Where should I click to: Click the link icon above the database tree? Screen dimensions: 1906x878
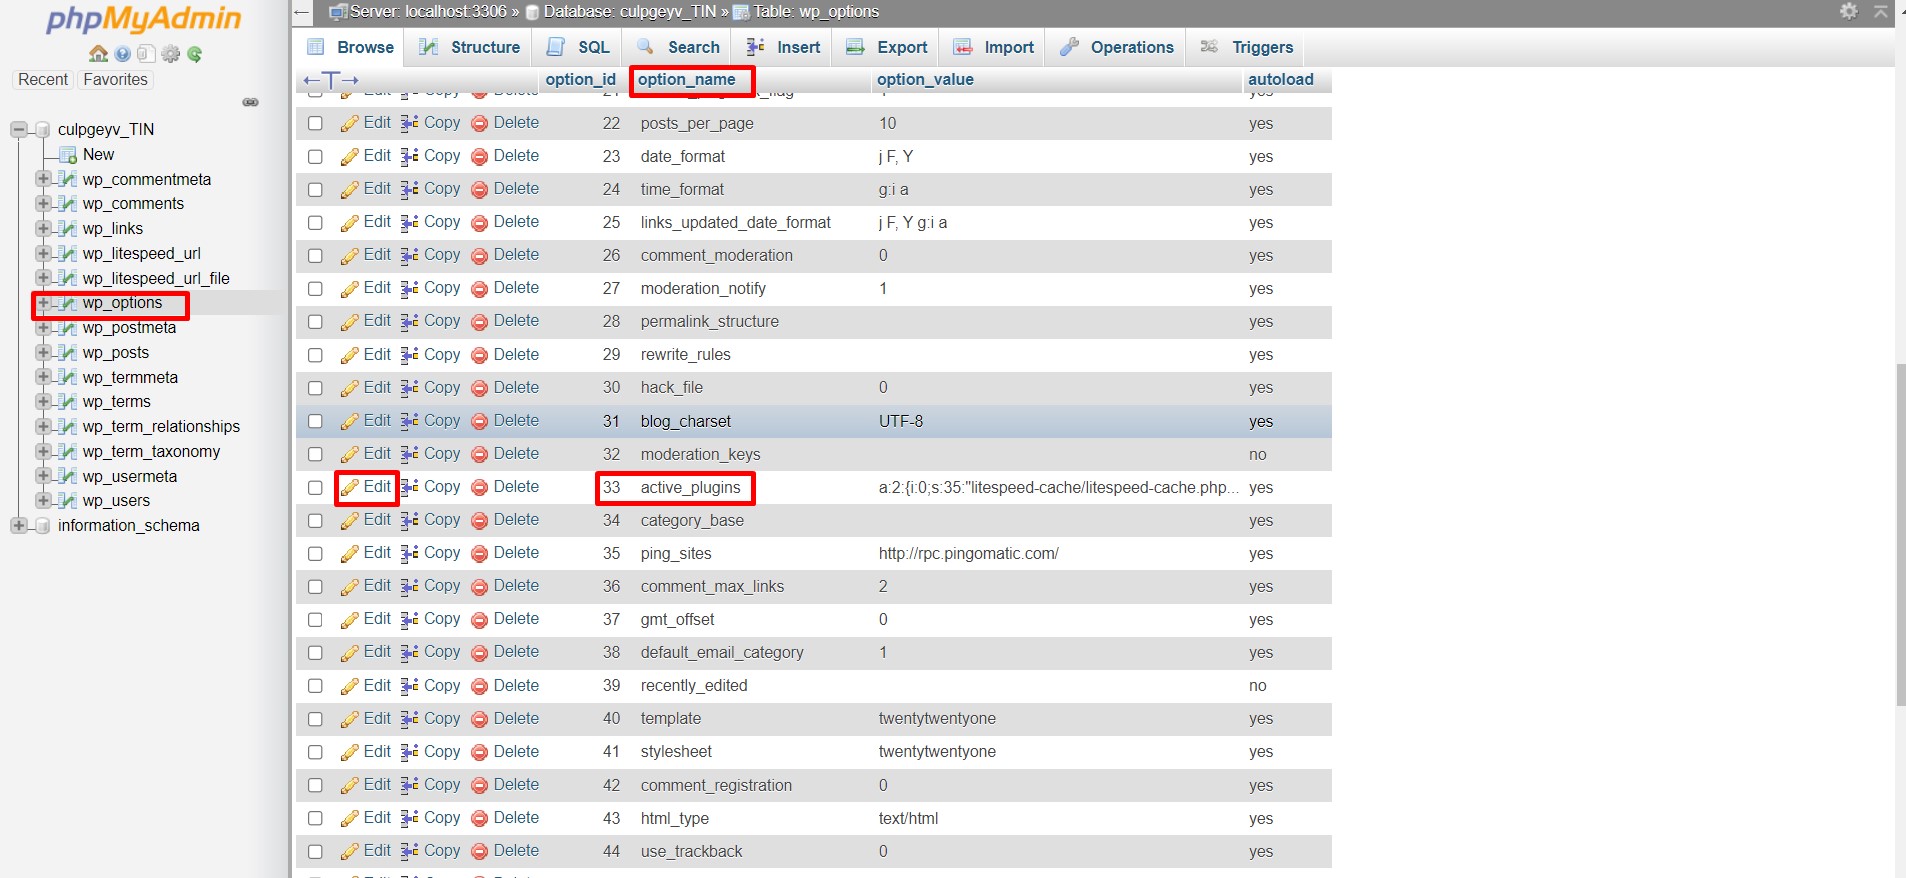(x=251, y=102)
